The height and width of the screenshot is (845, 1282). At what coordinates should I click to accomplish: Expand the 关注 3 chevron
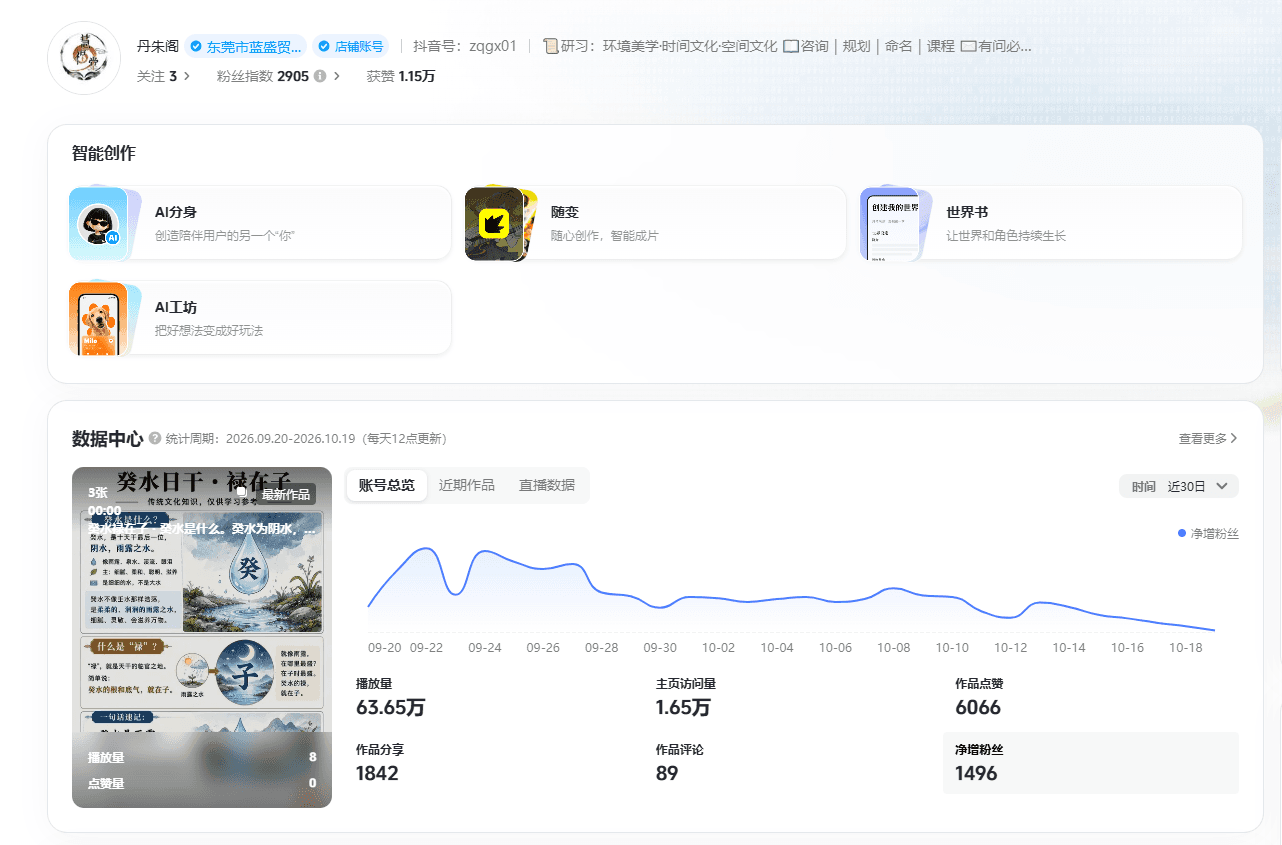[x=186, y=76]
